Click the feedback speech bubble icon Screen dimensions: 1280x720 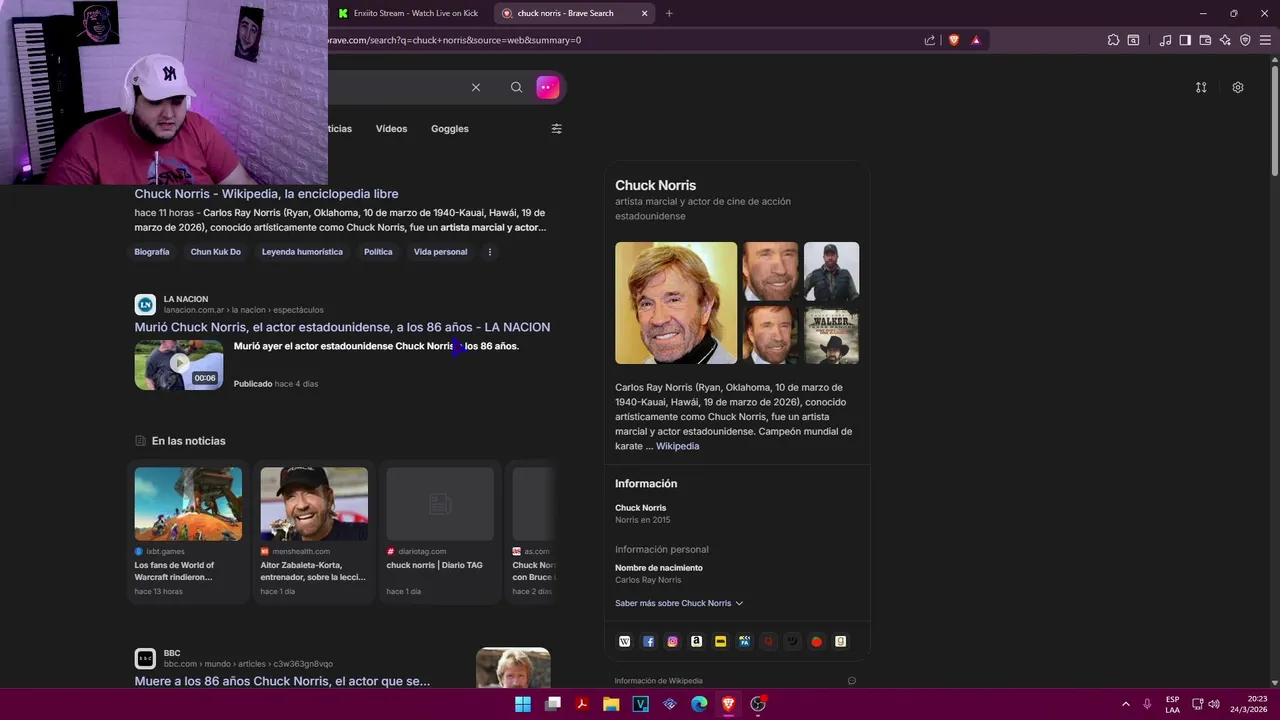pos(852,681)
